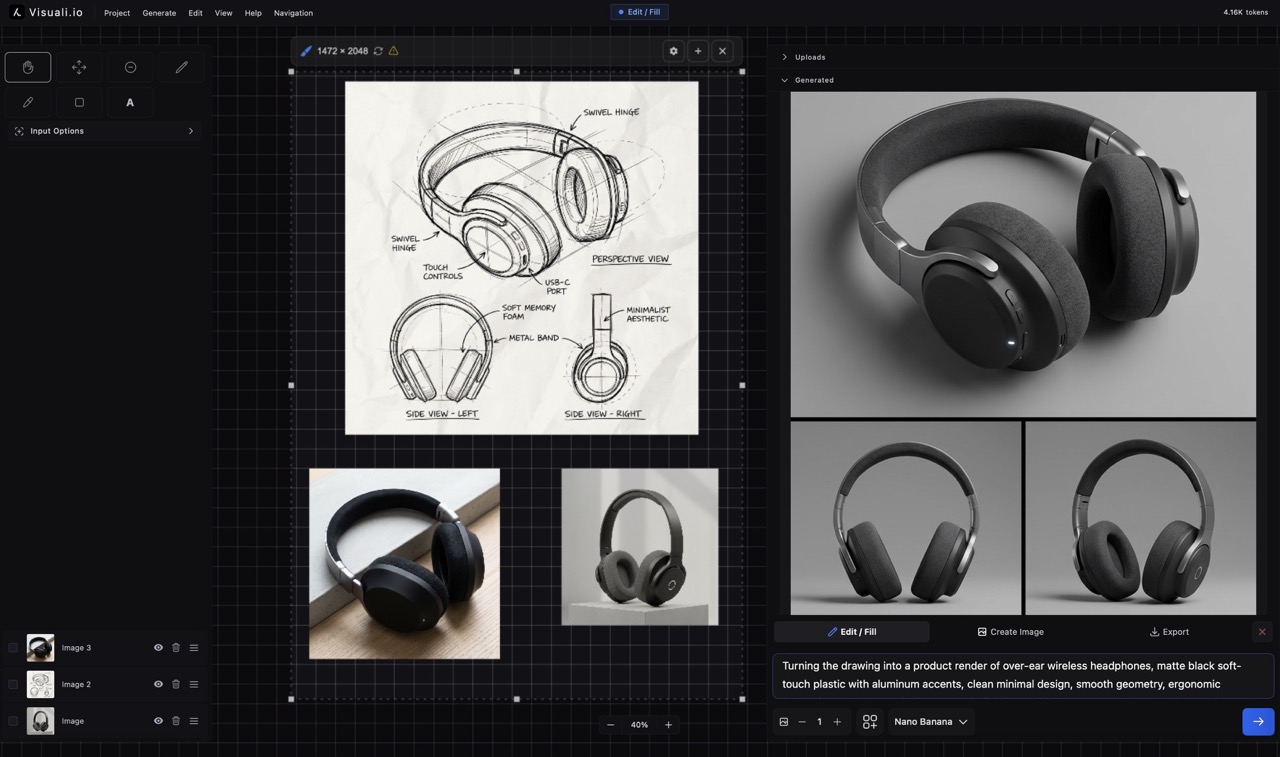Zoom in the canvas with plus
The image size is (1280, 757).
668,725
